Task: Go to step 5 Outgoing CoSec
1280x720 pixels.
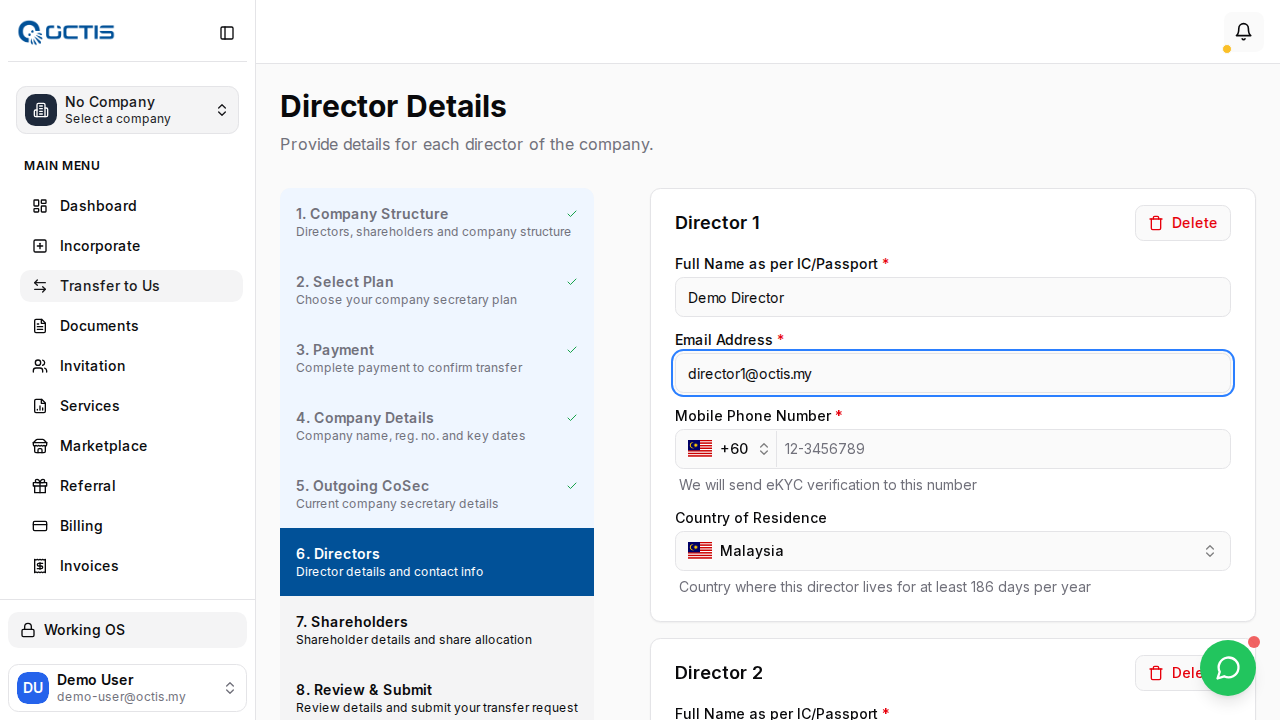Action: coord(437,494)
